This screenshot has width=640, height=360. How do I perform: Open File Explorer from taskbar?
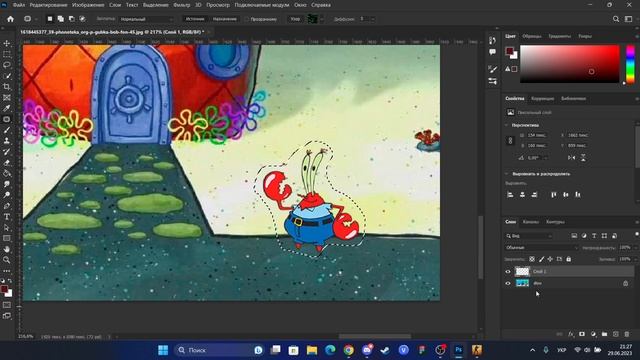tap(312, 350)
